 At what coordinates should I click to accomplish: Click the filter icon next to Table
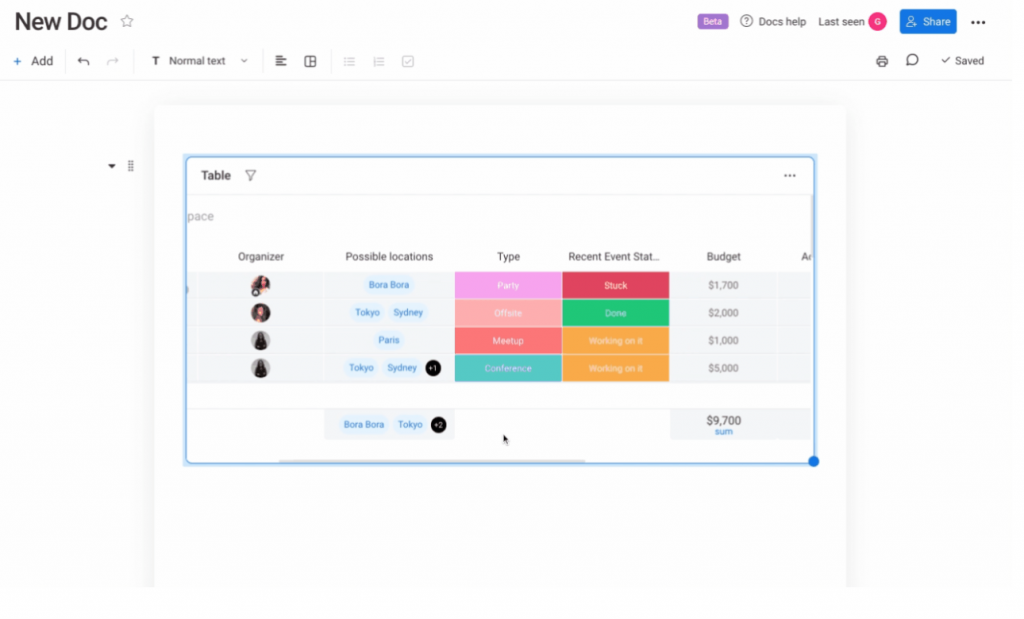click(x=250, y=175)
